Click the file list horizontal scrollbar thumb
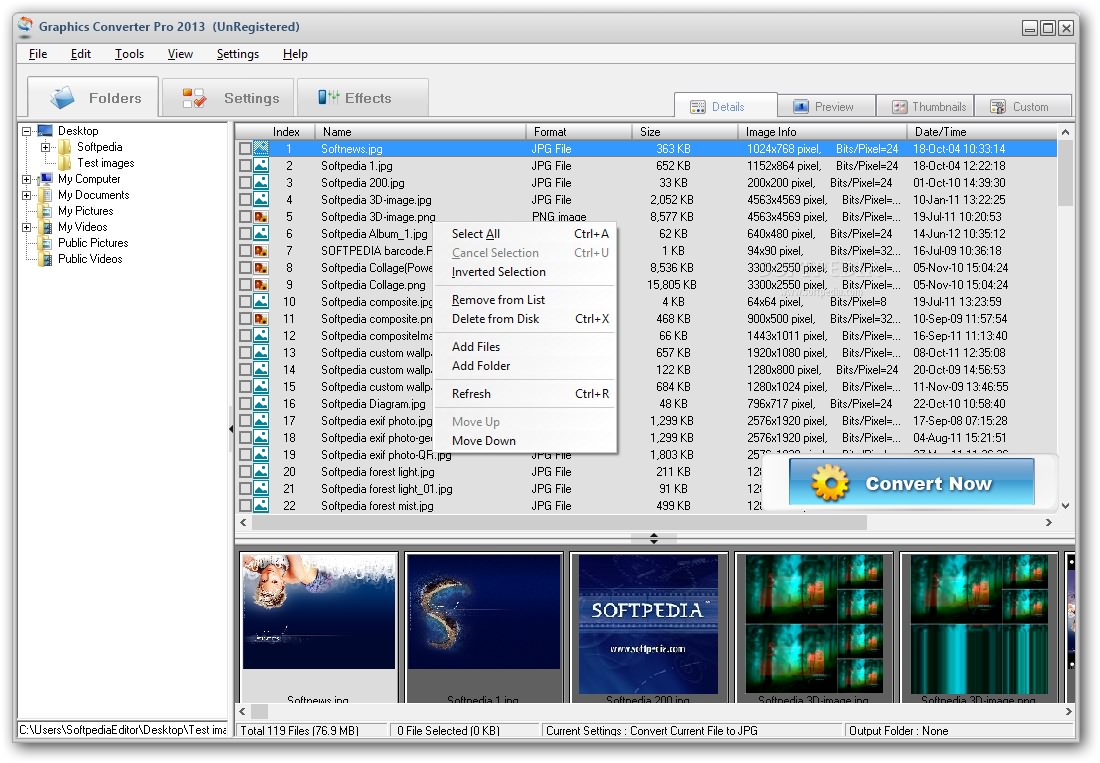Screen dimensions: 1100x763 tap(559, 522)
